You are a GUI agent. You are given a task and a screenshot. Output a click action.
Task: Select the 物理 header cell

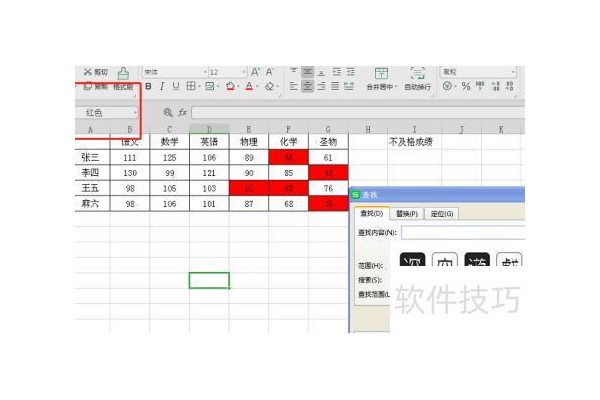(x=249, y=142)
